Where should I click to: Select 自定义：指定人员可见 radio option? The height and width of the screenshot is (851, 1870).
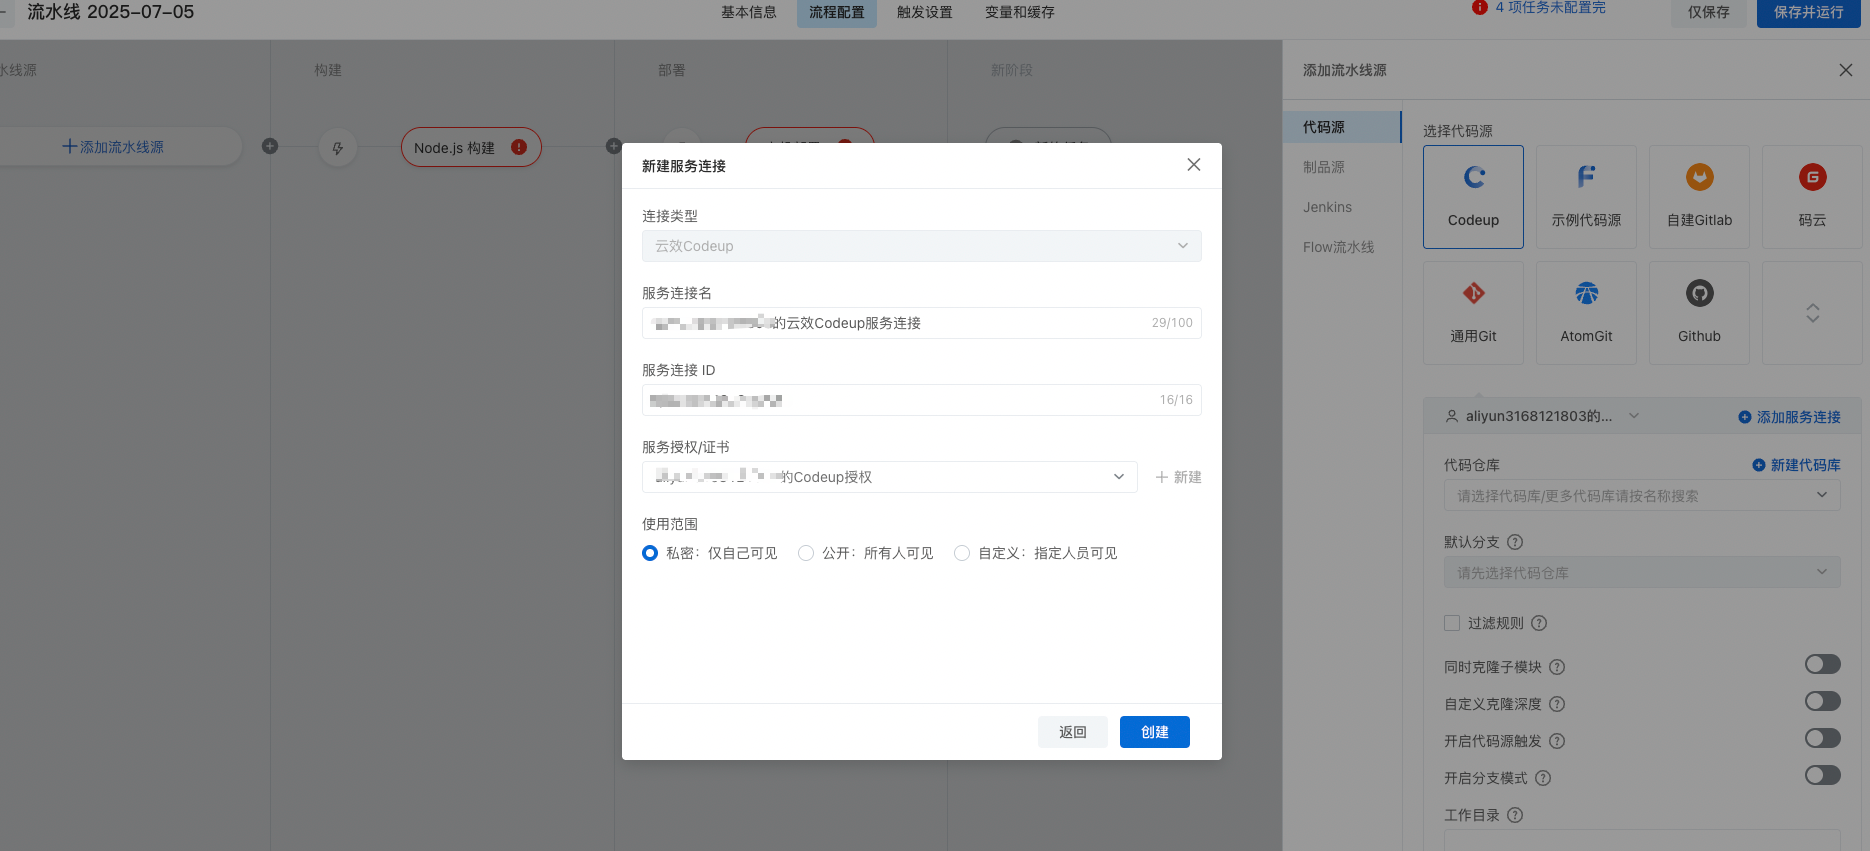pyautogui.click(x=962, y=553)
